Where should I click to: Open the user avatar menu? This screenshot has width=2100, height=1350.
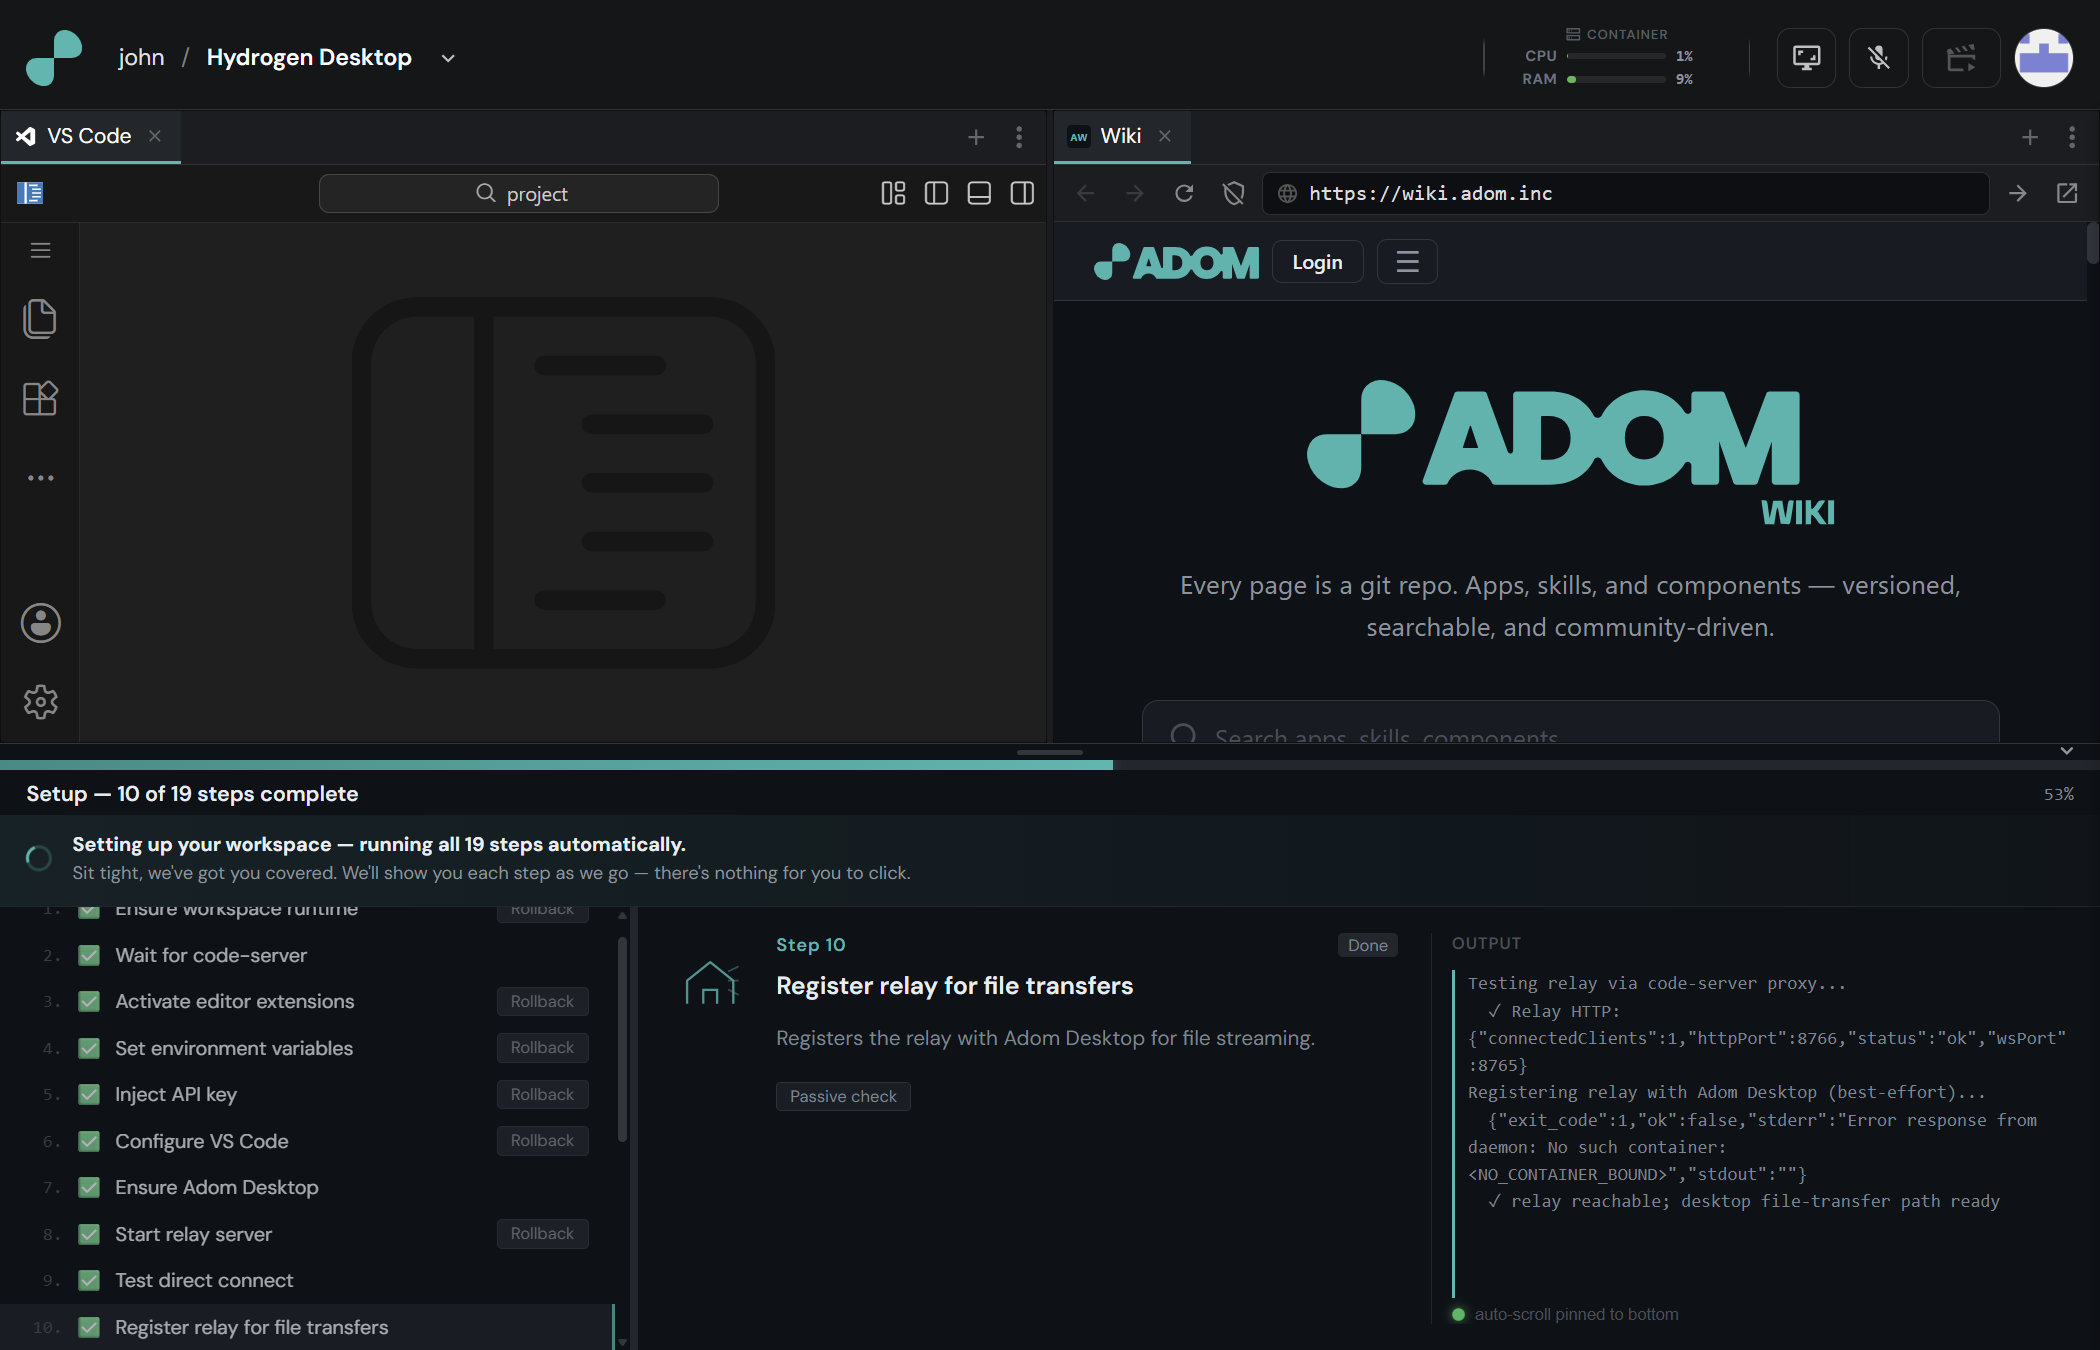pyautogui.click(x=2043, y=58)
